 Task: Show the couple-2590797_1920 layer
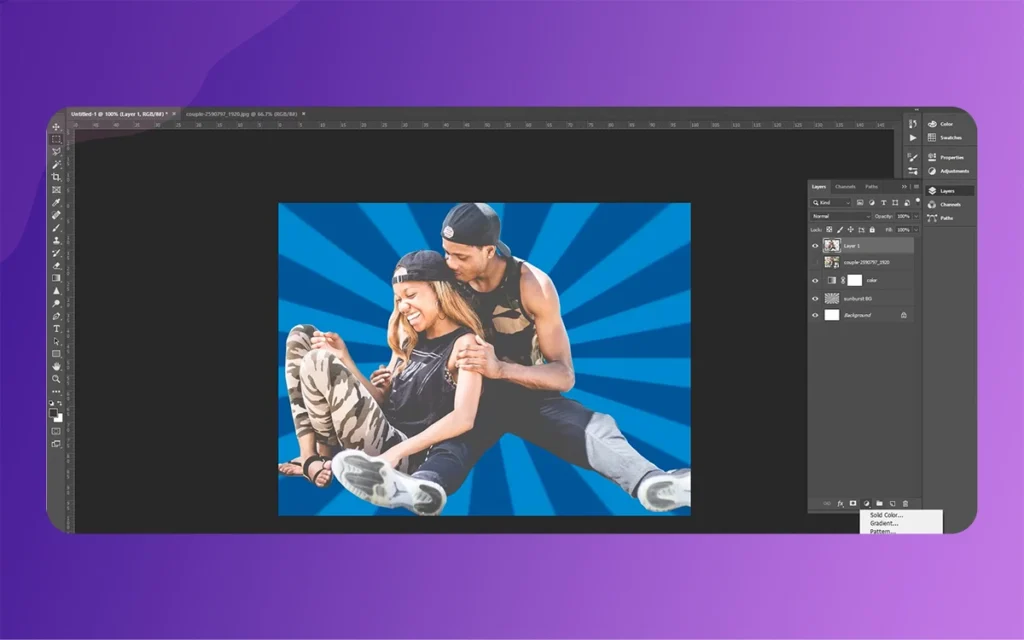[x=815, y=262]
